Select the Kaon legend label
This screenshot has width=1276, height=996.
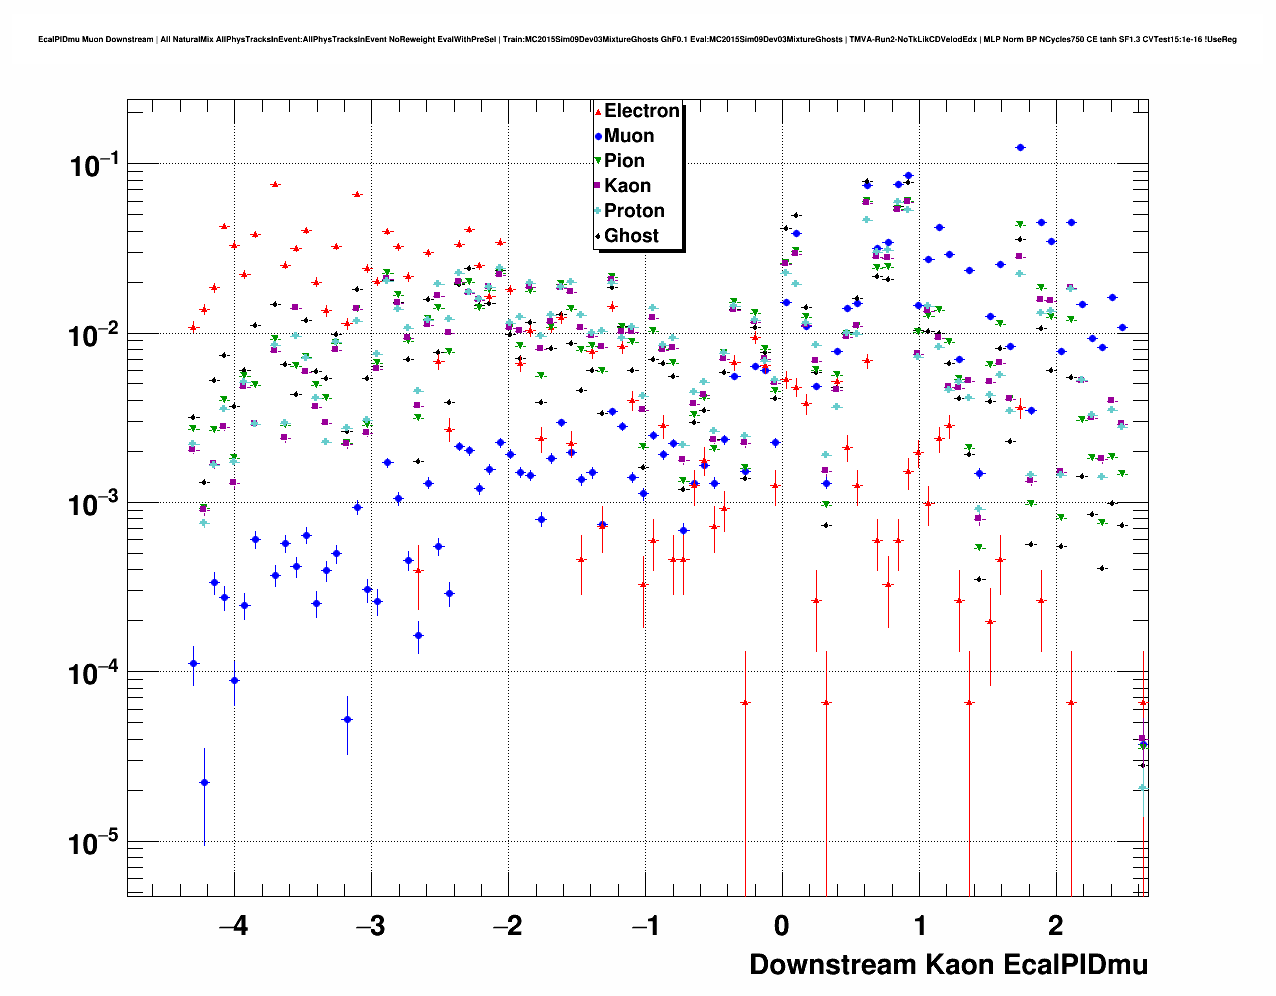point(627,186)
